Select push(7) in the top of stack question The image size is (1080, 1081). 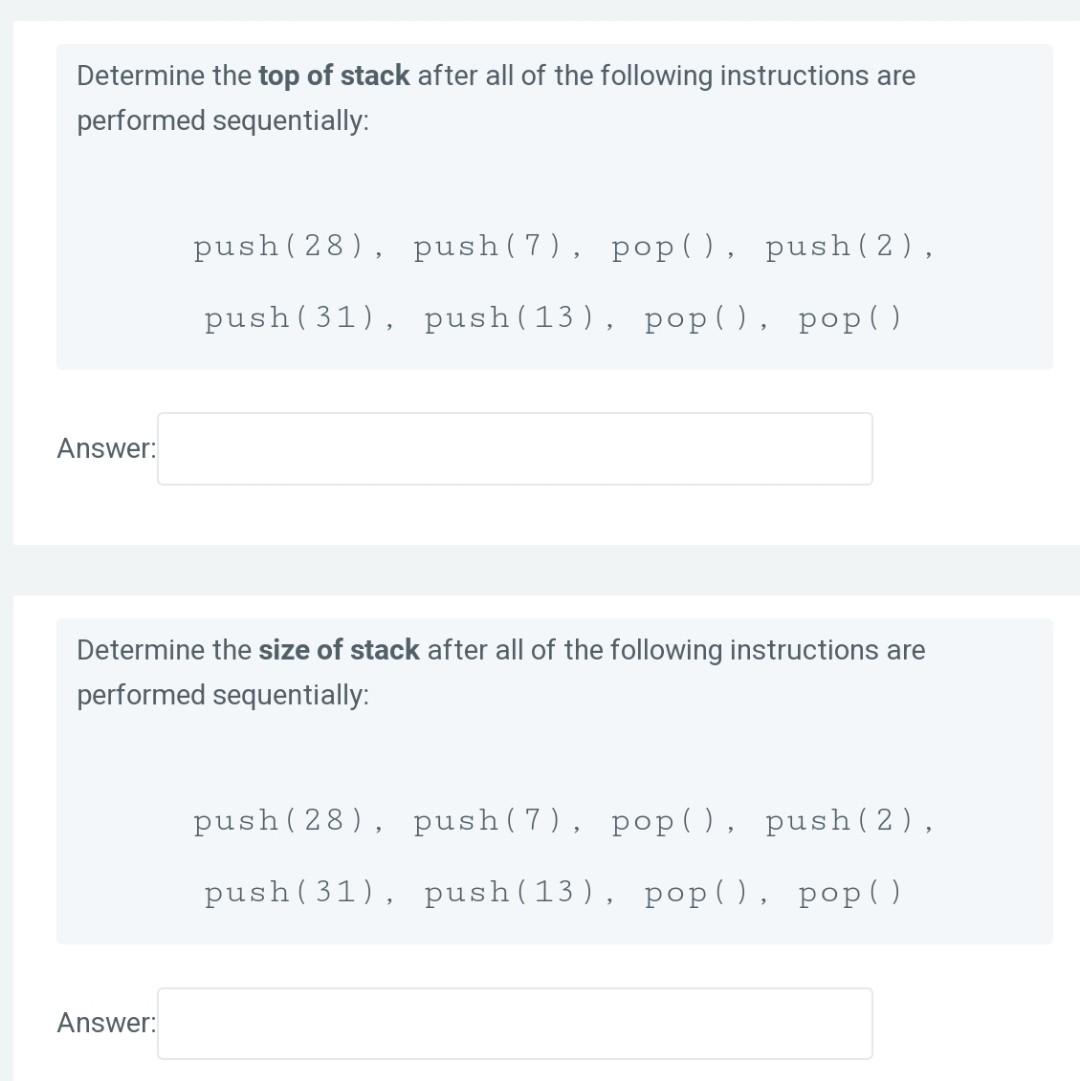[488, 247]
